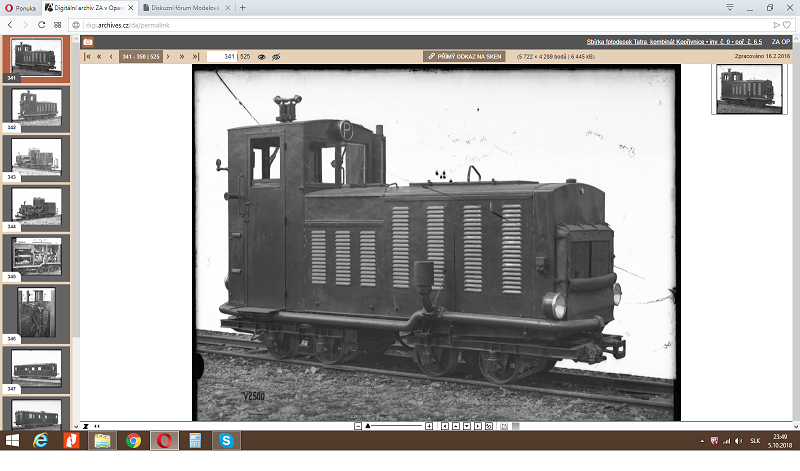
Task: Toggle the show eye icon
Action: click(x=262, y=57)
